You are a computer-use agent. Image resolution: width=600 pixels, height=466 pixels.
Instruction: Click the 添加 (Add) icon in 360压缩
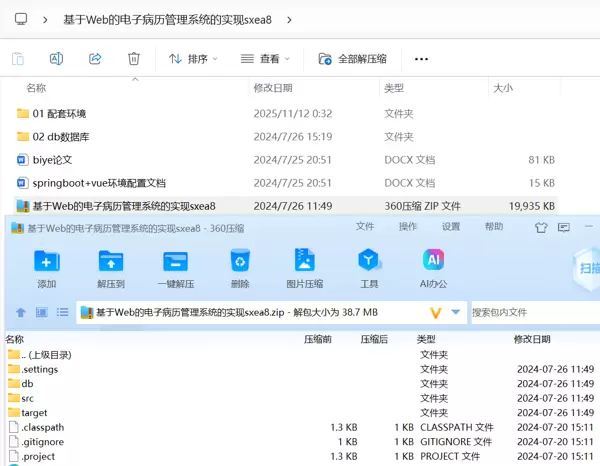(46, 262)
